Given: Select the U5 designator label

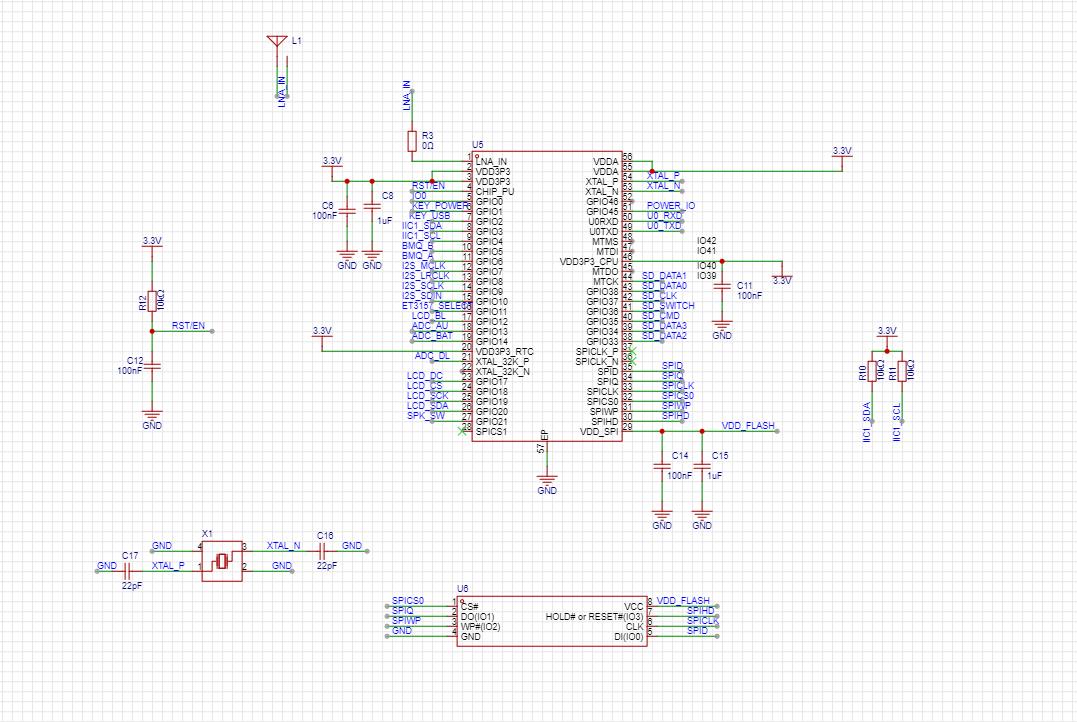Looking at the screenshot, I should [x=477, y=145].
